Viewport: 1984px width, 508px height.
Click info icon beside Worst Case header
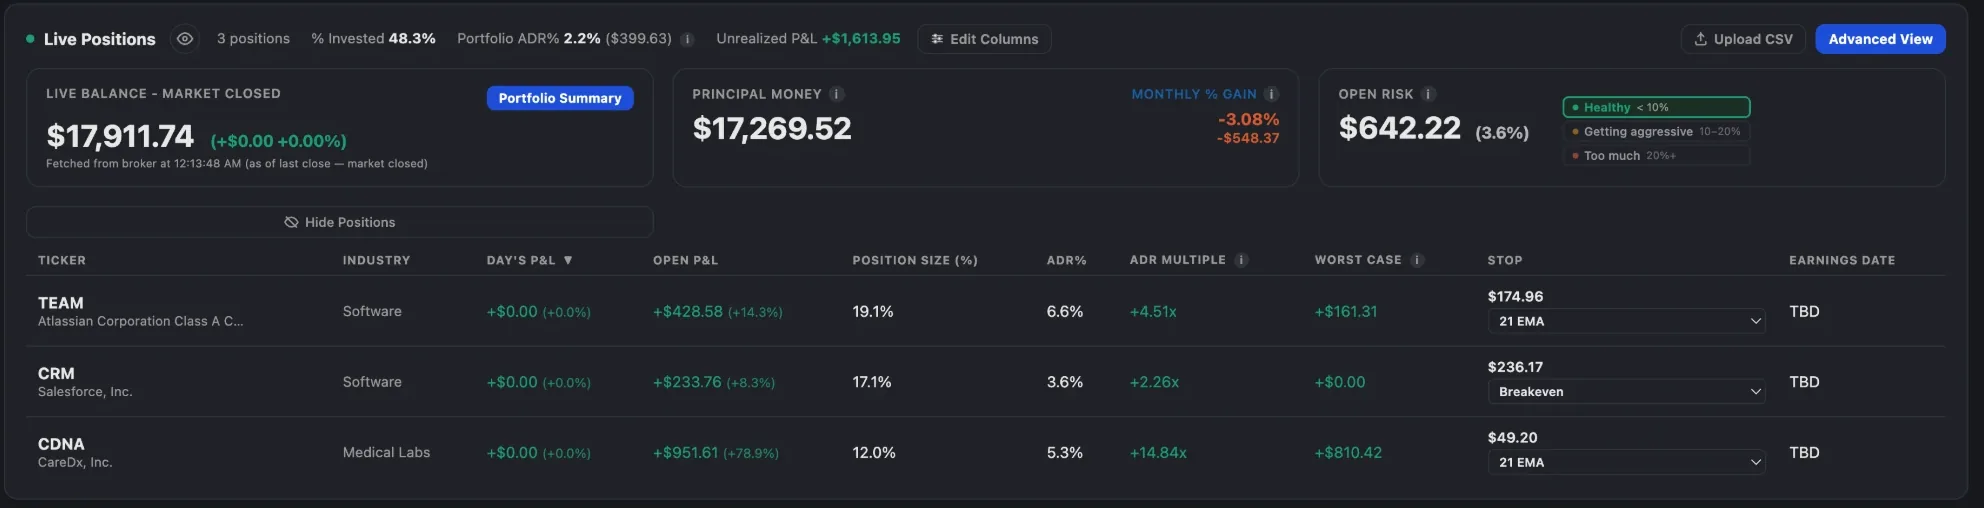tap(1417, 260)
